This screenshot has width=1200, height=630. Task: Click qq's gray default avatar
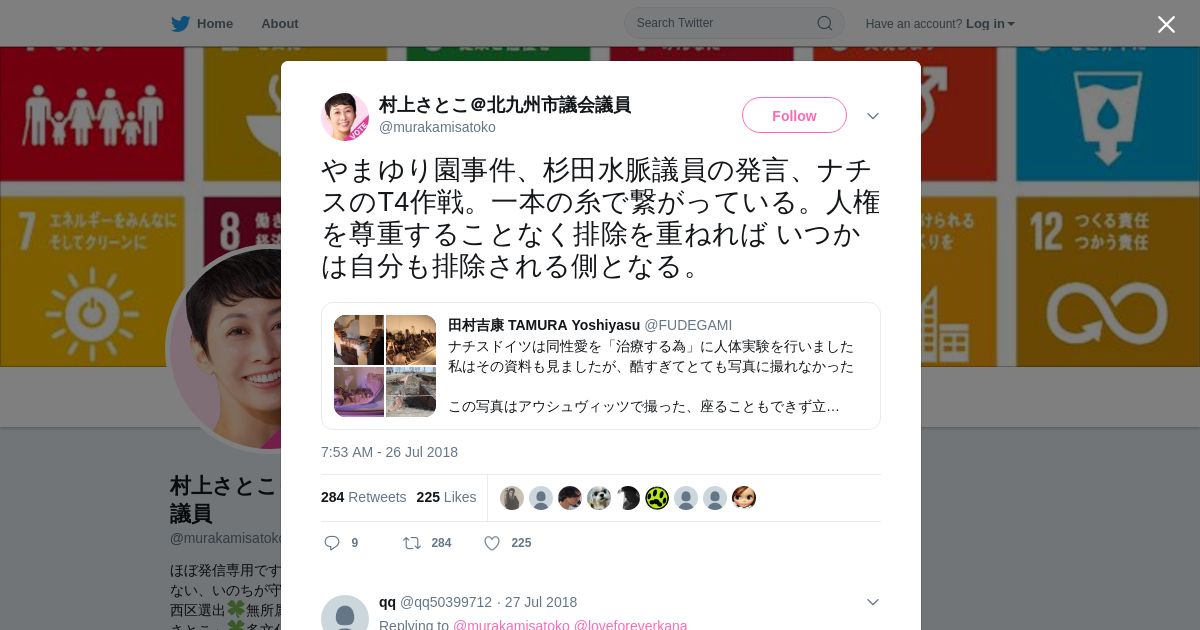pos(345,613)
